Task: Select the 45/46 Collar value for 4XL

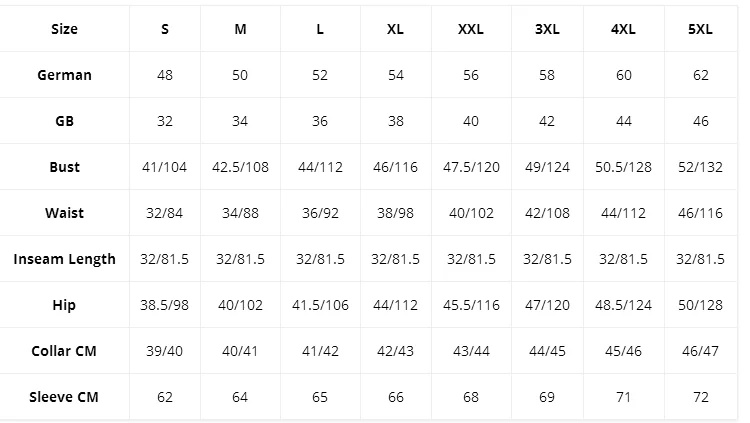Action: pos(623,351)
